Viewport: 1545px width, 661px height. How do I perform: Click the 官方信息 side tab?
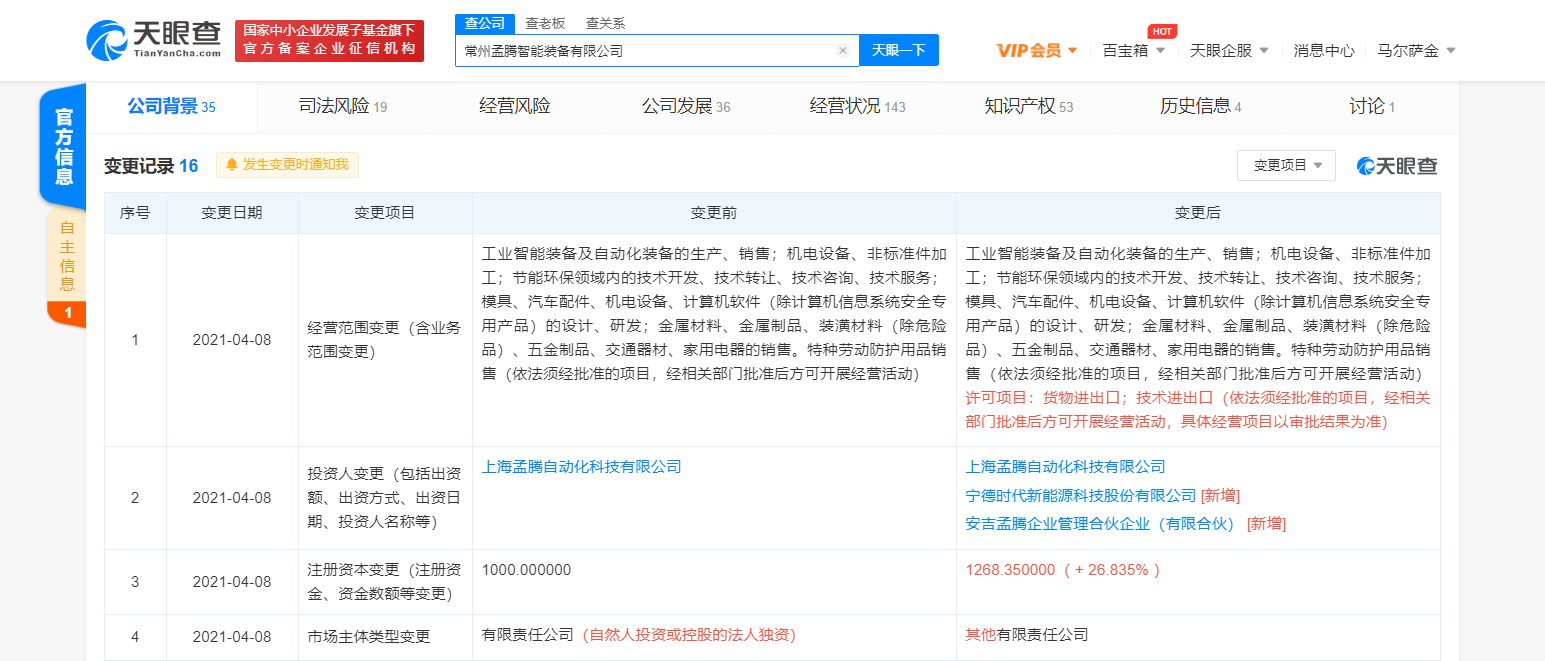(x=64, y=146)
